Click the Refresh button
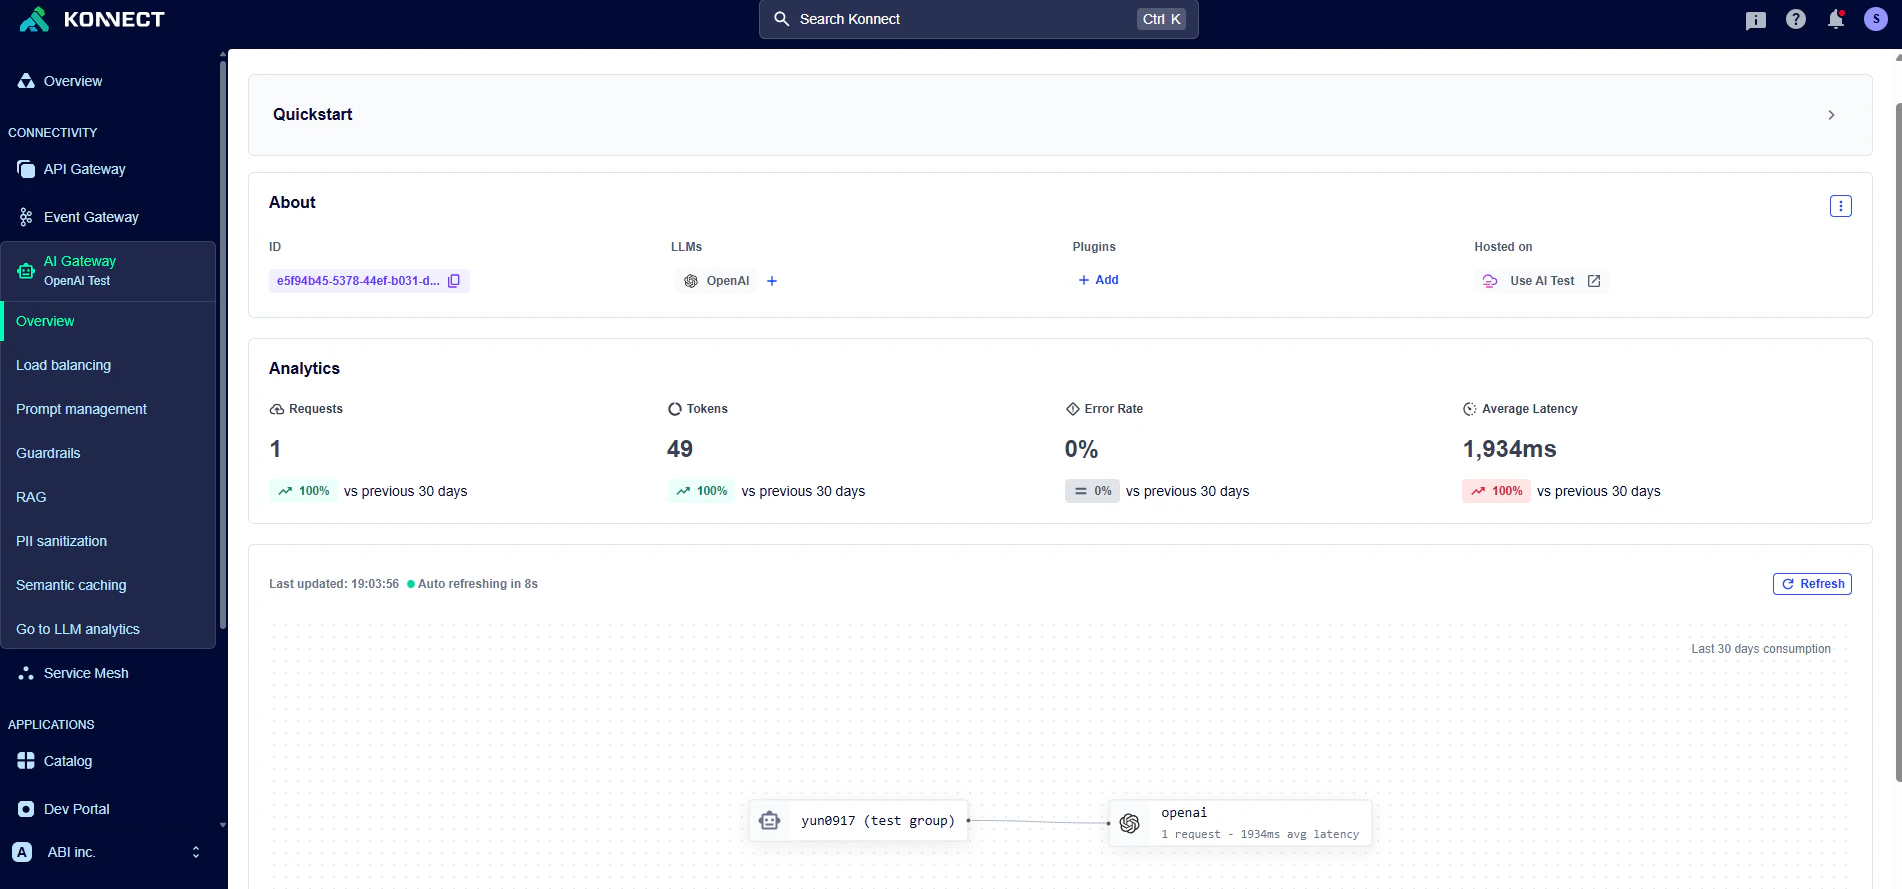 (1812, 584)
